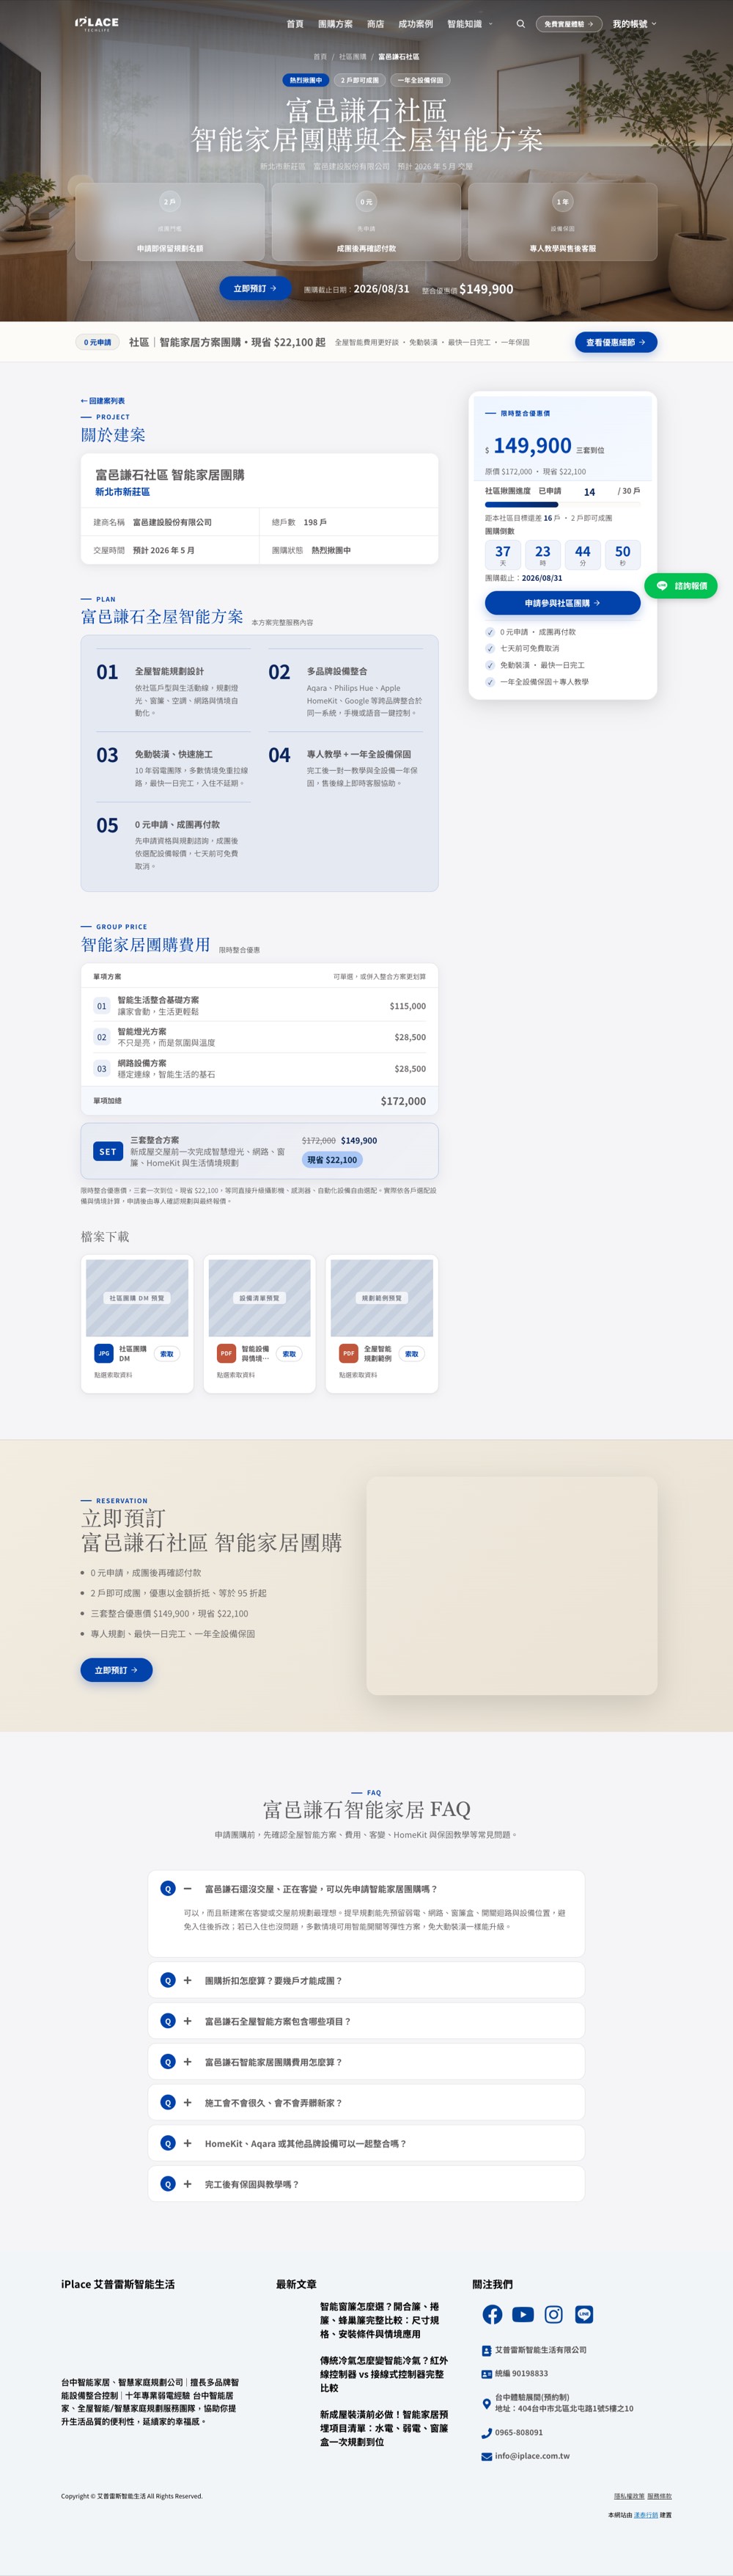Click the Q icon on 完工後有保固與教學嗎 row
Image resolution: width=733 pixels, height=2576 pixels.
[168, 2184]
